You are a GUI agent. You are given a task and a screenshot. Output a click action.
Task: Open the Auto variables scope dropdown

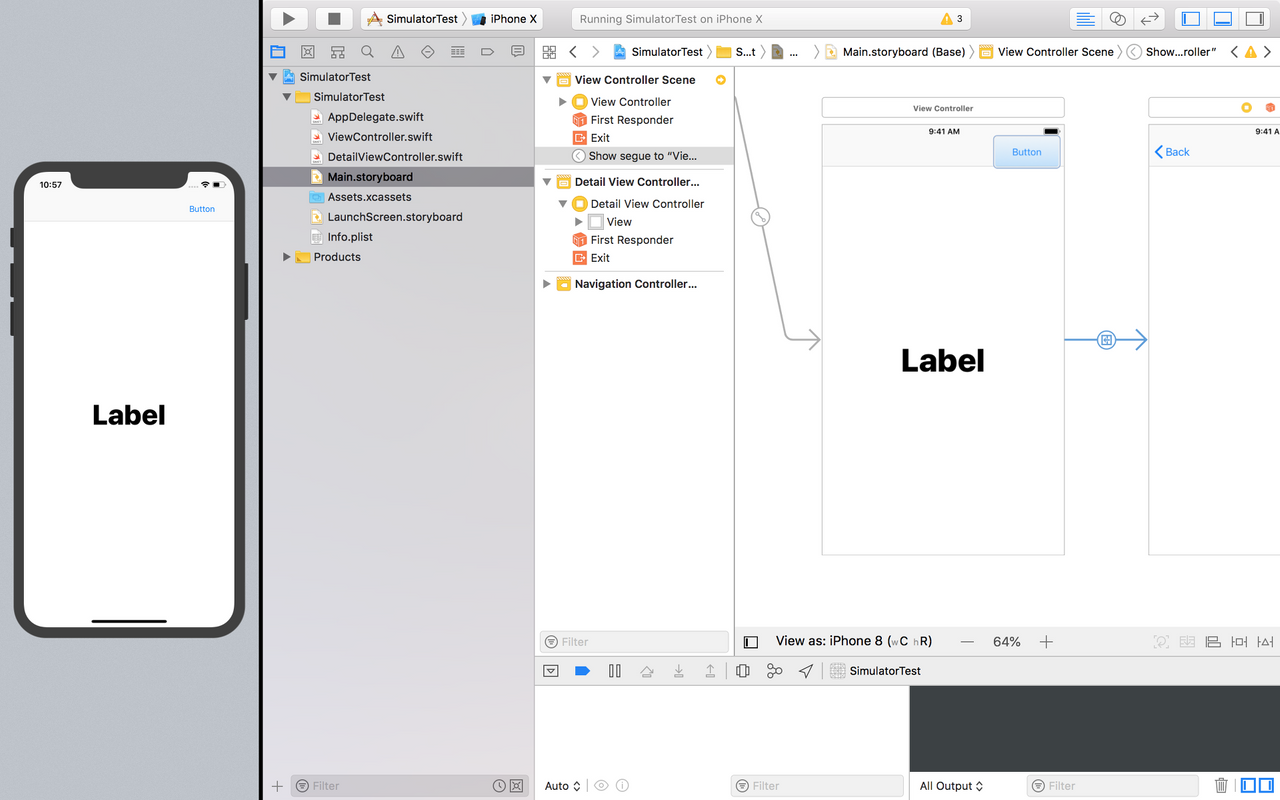[562, 786]
